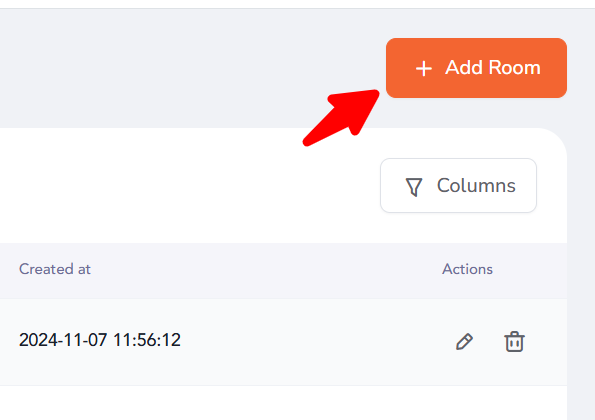Click the orange Add Room label text
Screen dimensions: 595x420
click(493, 68)
